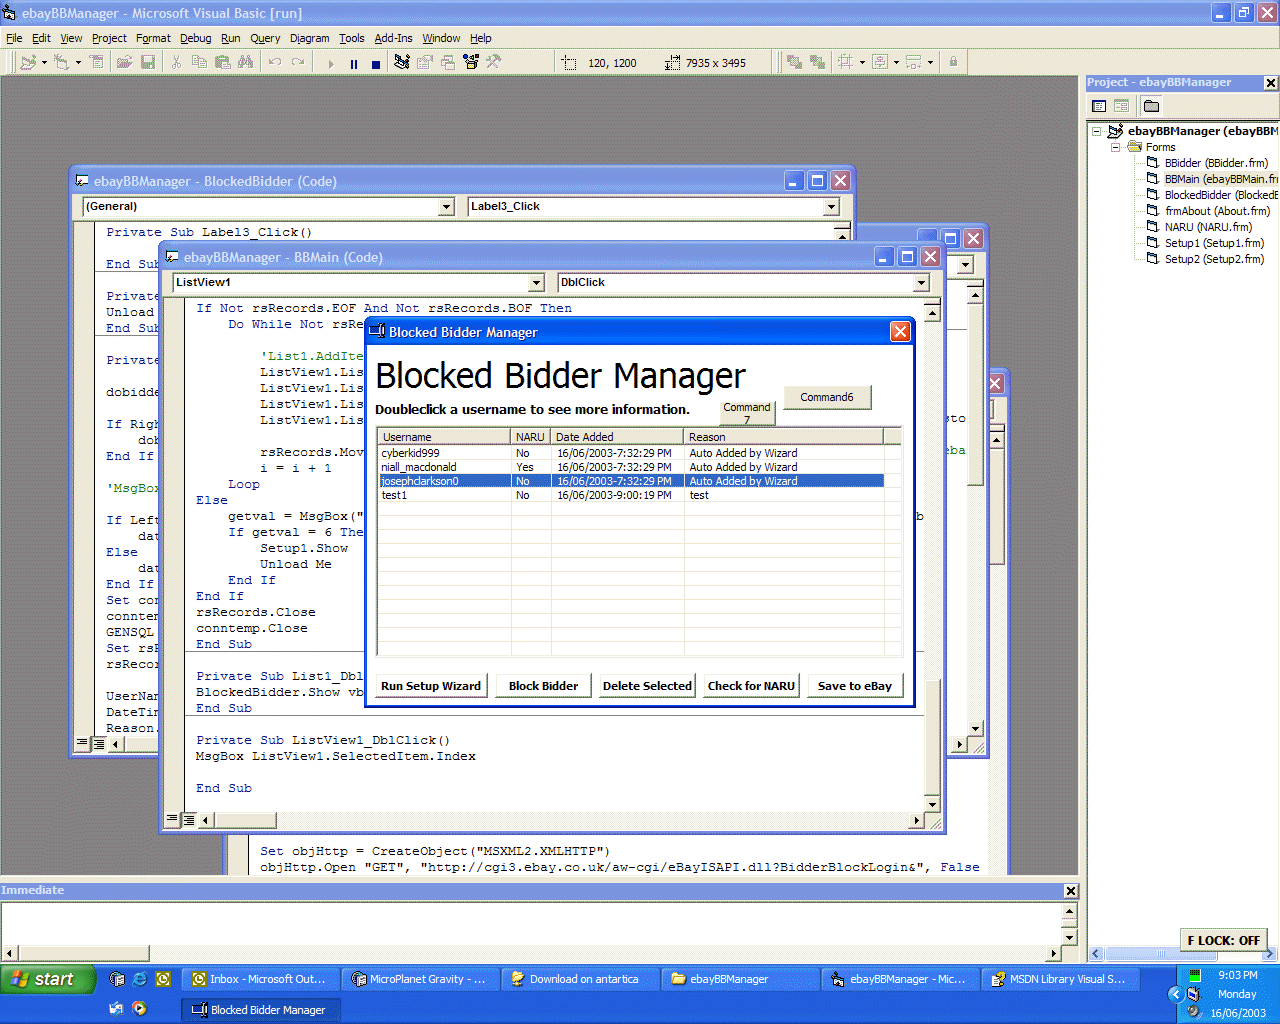Click the End stop square icon
The height and width of the screenshot is (1024, 1280).
coord(376,63)
